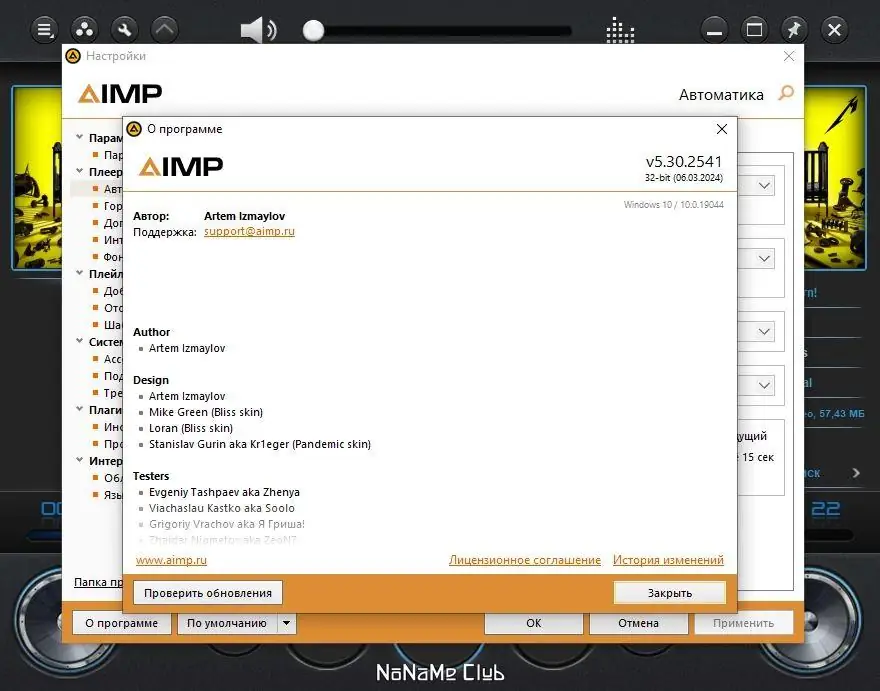This screenshot has height=691, width=880.
Task: Open the История изменений link
Action: click(668, 560)
